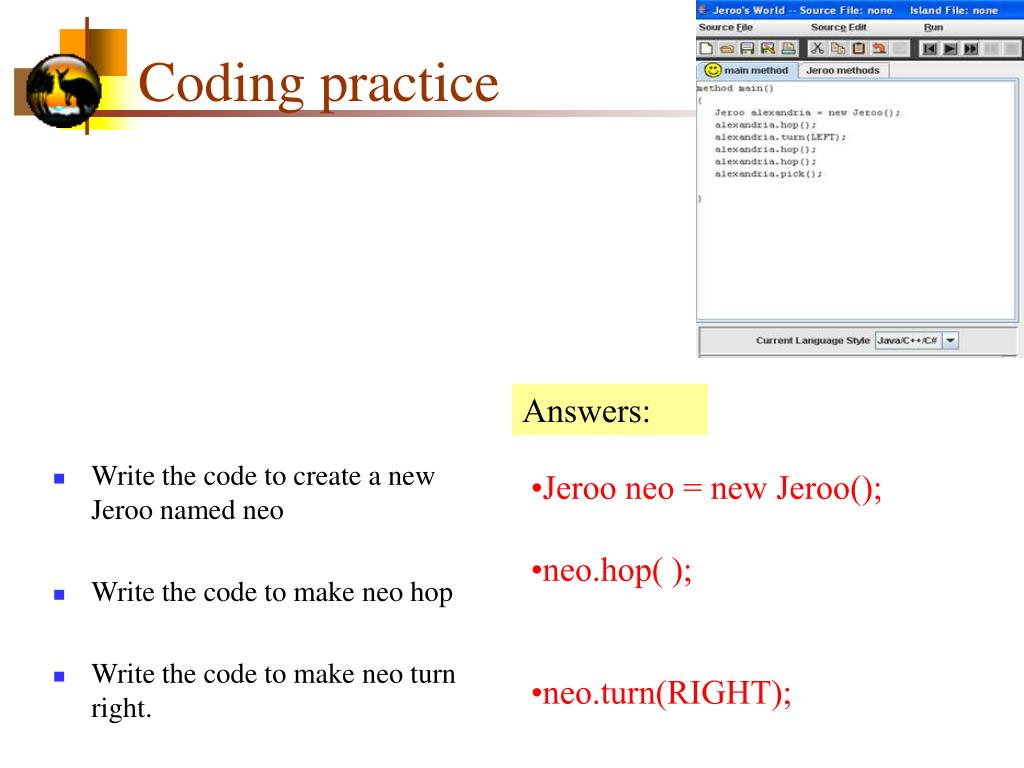1024x768 pixels.
Task: Click the Save As toolbar icon
Action: (768, 48)
